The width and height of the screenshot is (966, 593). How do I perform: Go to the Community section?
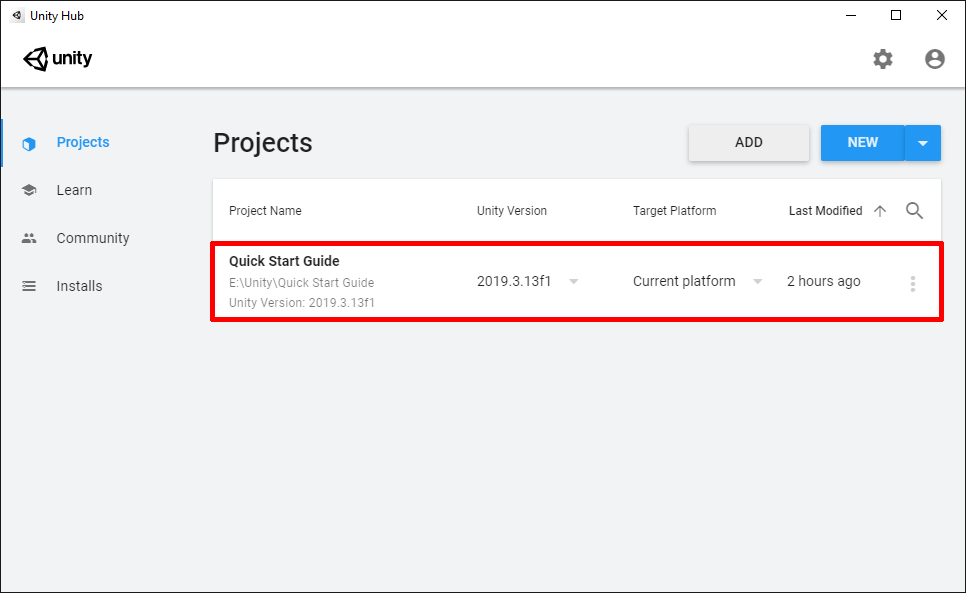click(x=92, y=238)
